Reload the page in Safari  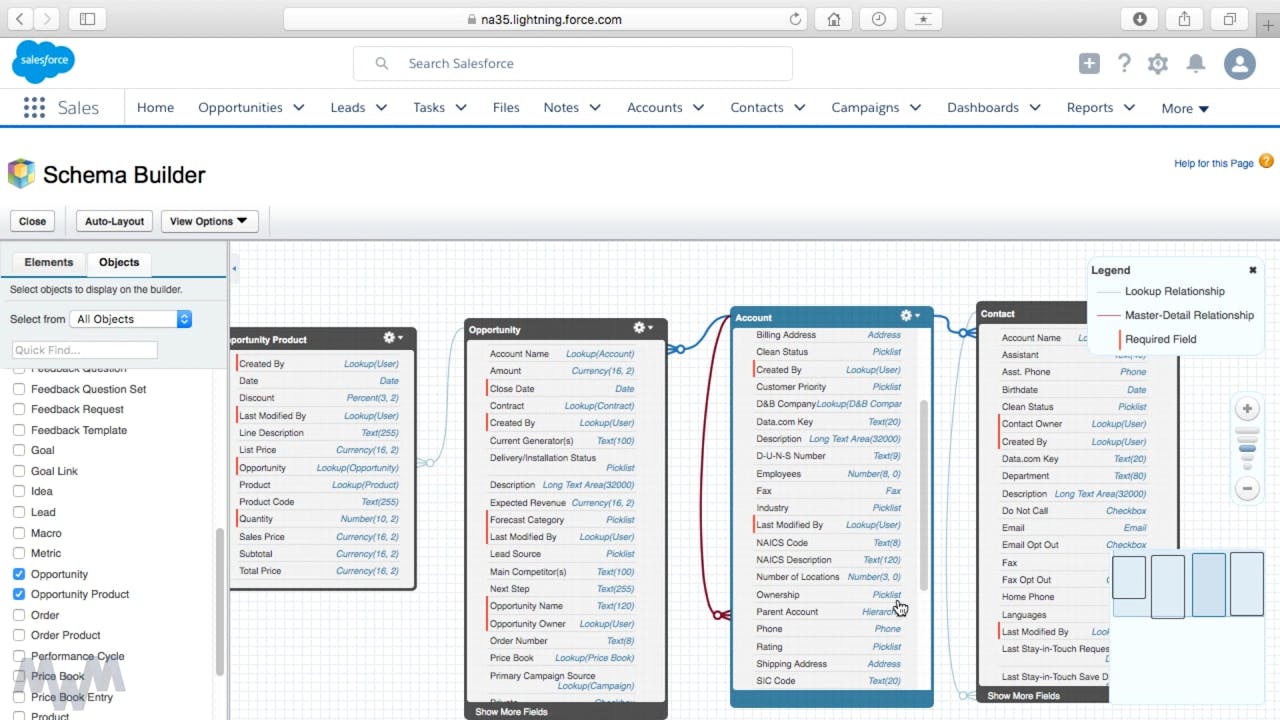click(795, 19)
